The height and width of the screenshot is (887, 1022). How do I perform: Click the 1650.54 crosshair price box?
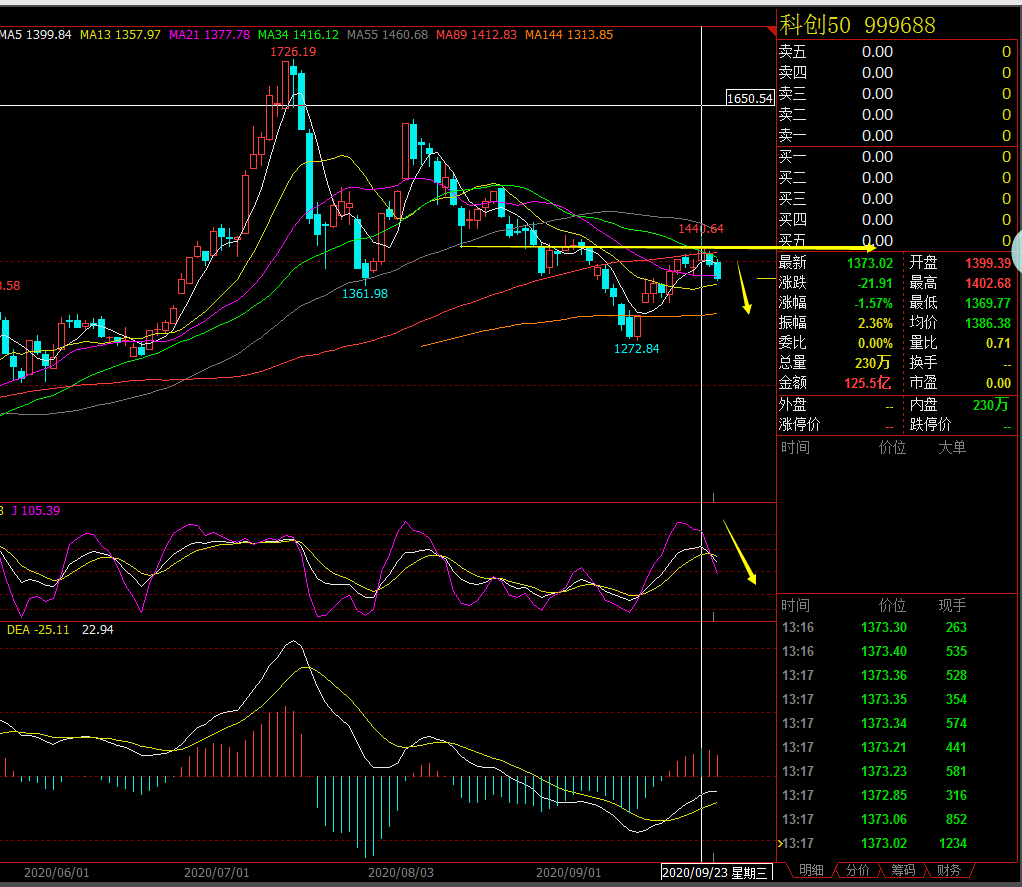(750, 98)
